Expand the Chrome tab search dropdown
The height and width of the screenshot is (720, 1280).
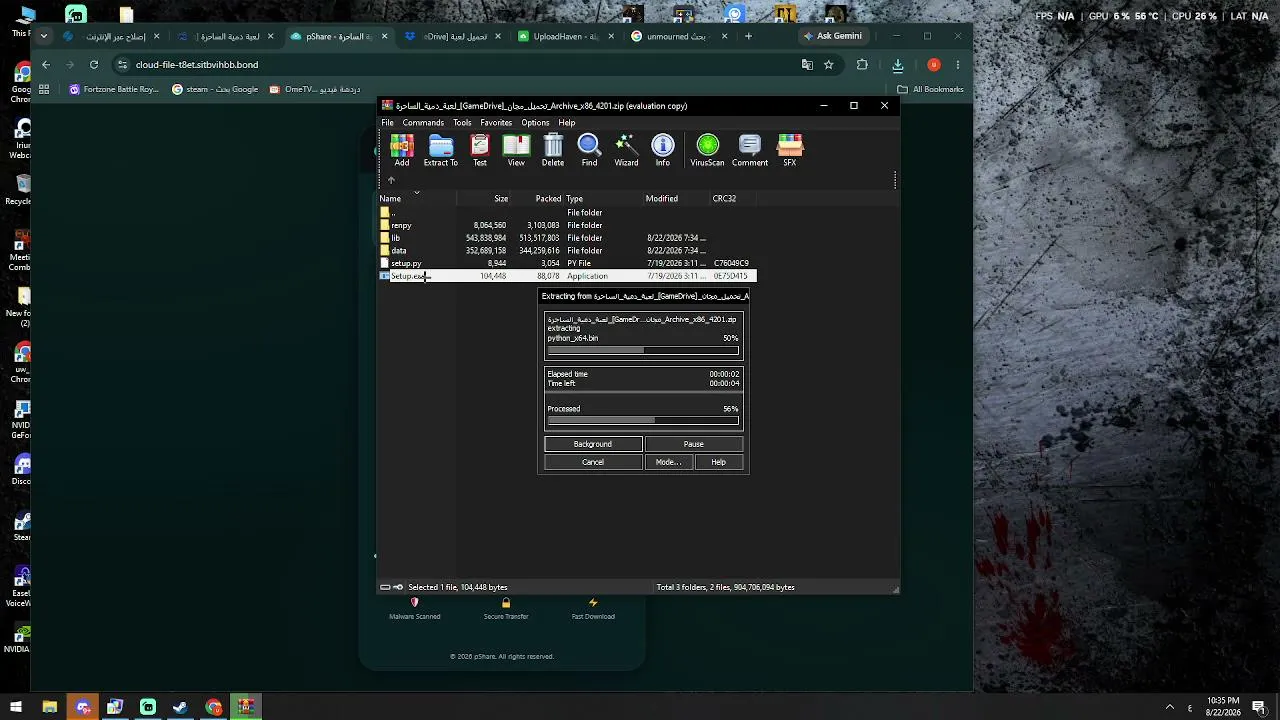click(x=44, y=36)
